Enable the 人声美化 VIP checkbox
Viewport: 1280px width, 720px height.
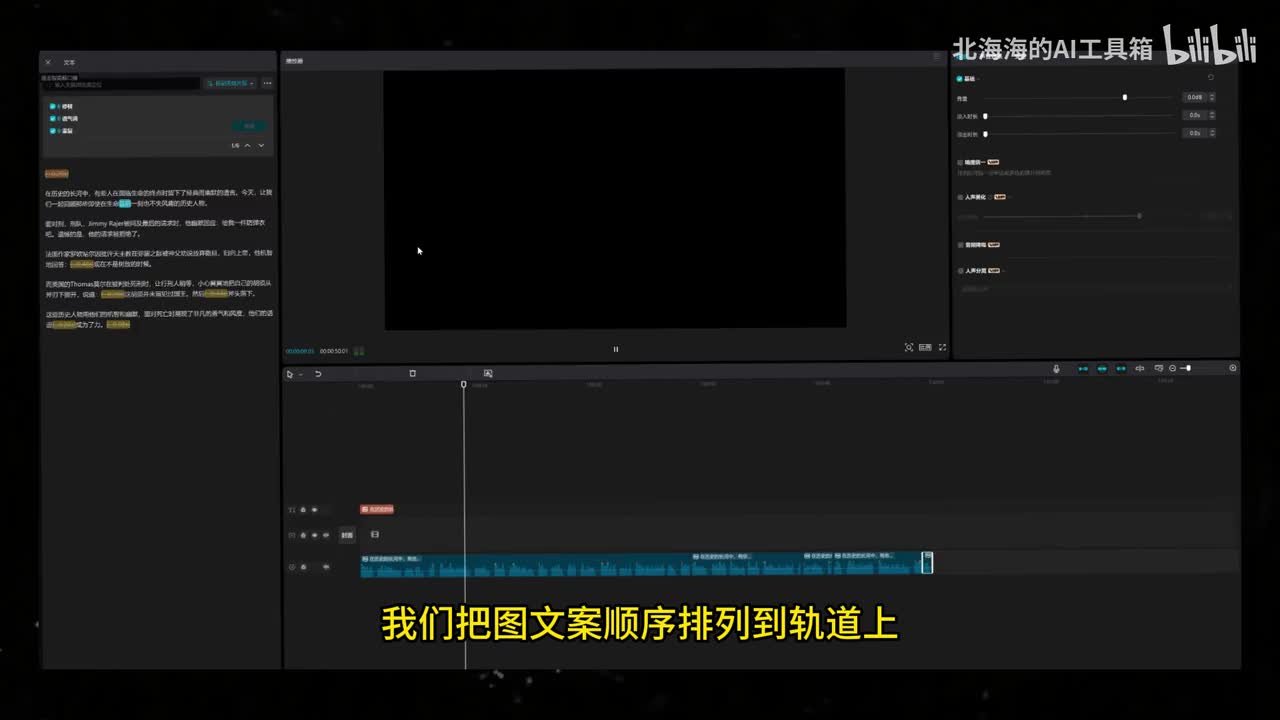(x=960, y=197)
